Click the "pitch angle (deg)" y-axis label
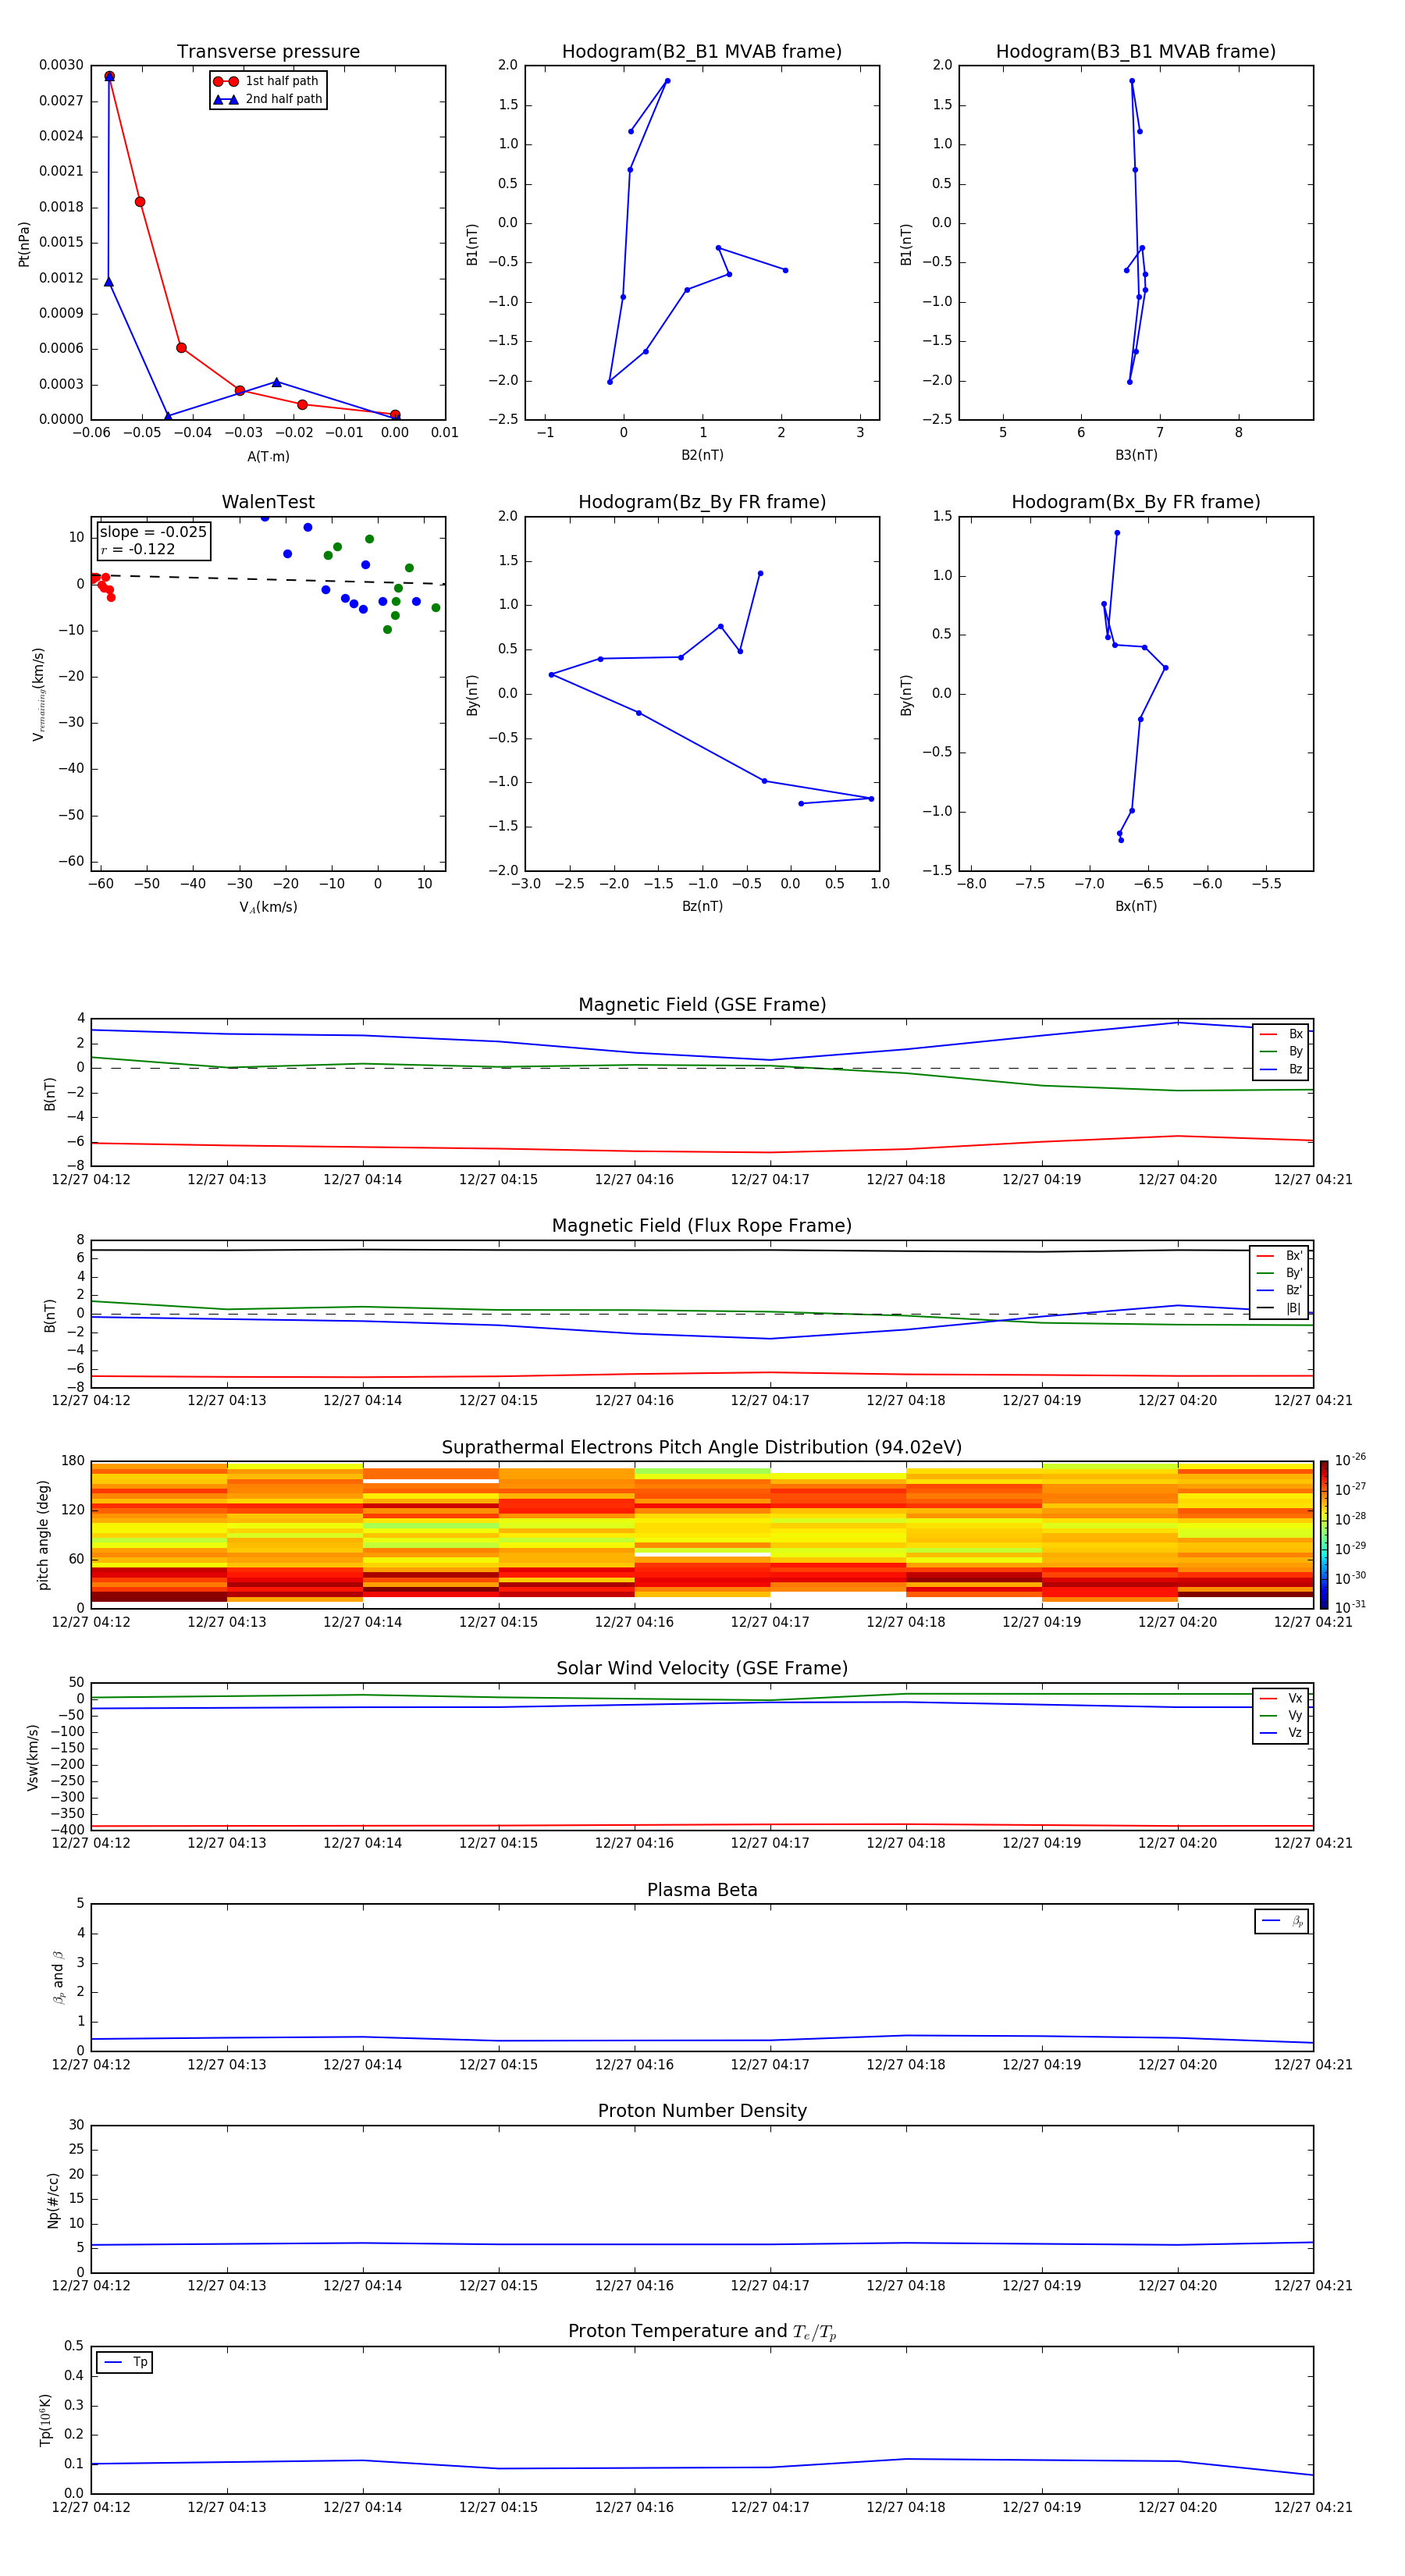1405x2576 pixels. tap(43, 1535)
